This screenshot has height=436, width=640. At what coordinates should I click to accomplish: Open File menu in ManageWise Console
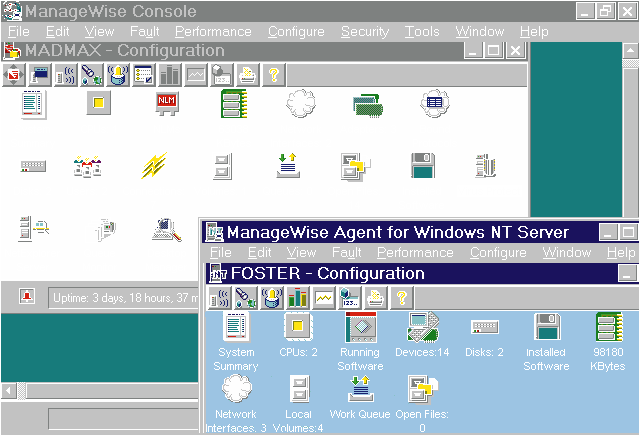19,32
